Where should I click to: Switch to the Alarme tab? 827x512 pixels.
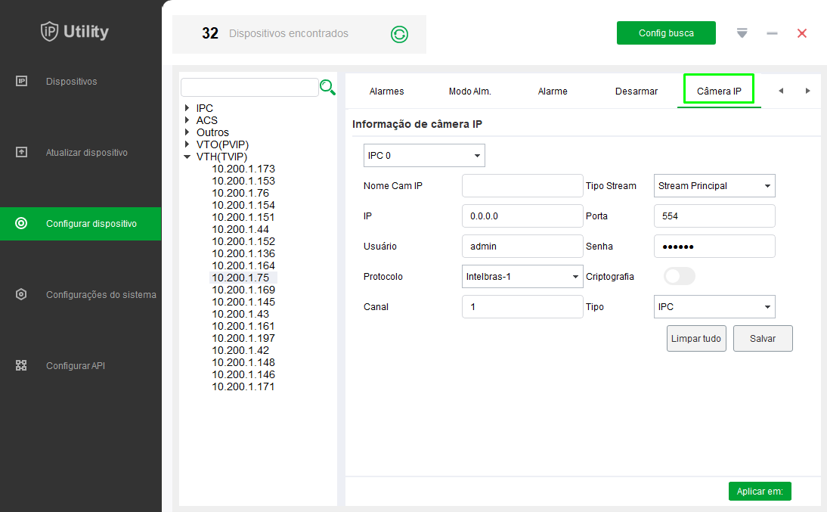tap(553, 91)
